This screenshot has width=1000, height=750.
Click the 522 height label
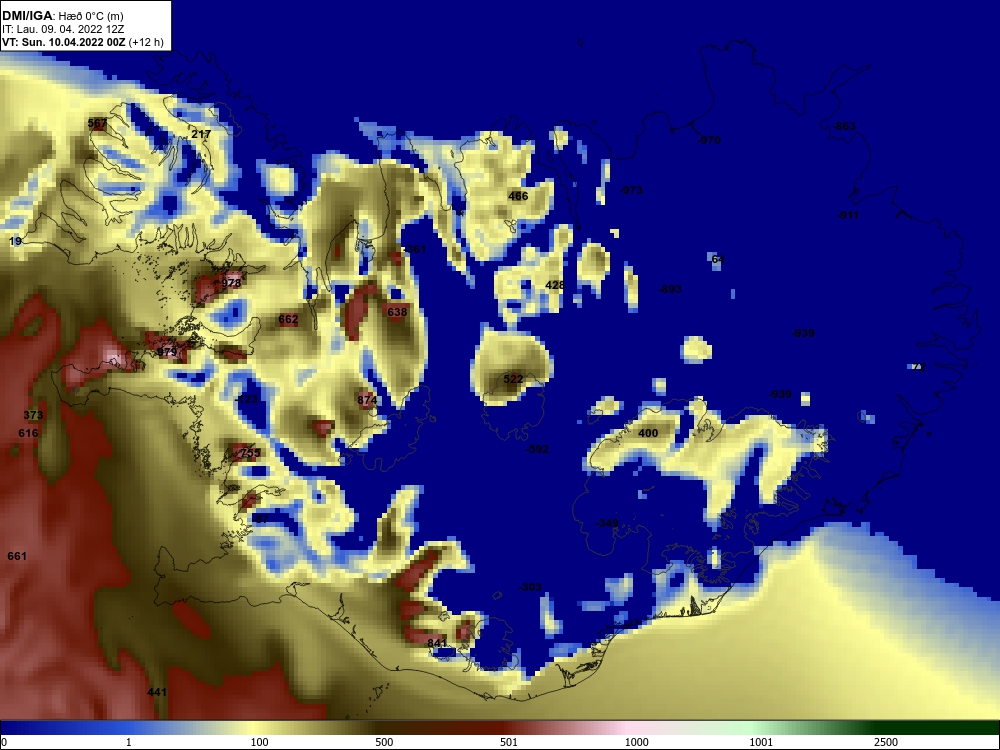click(x=513, y=379)
